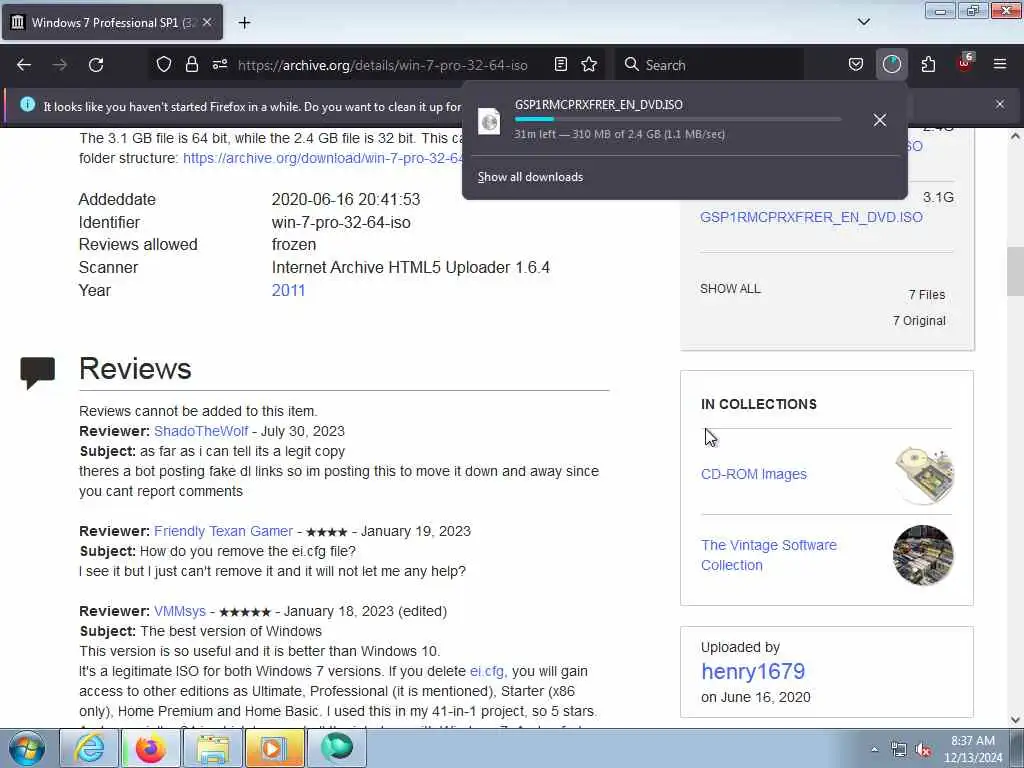Open Firefox application menu
The image size is (1024, 768).
(x=1000, y=64)
